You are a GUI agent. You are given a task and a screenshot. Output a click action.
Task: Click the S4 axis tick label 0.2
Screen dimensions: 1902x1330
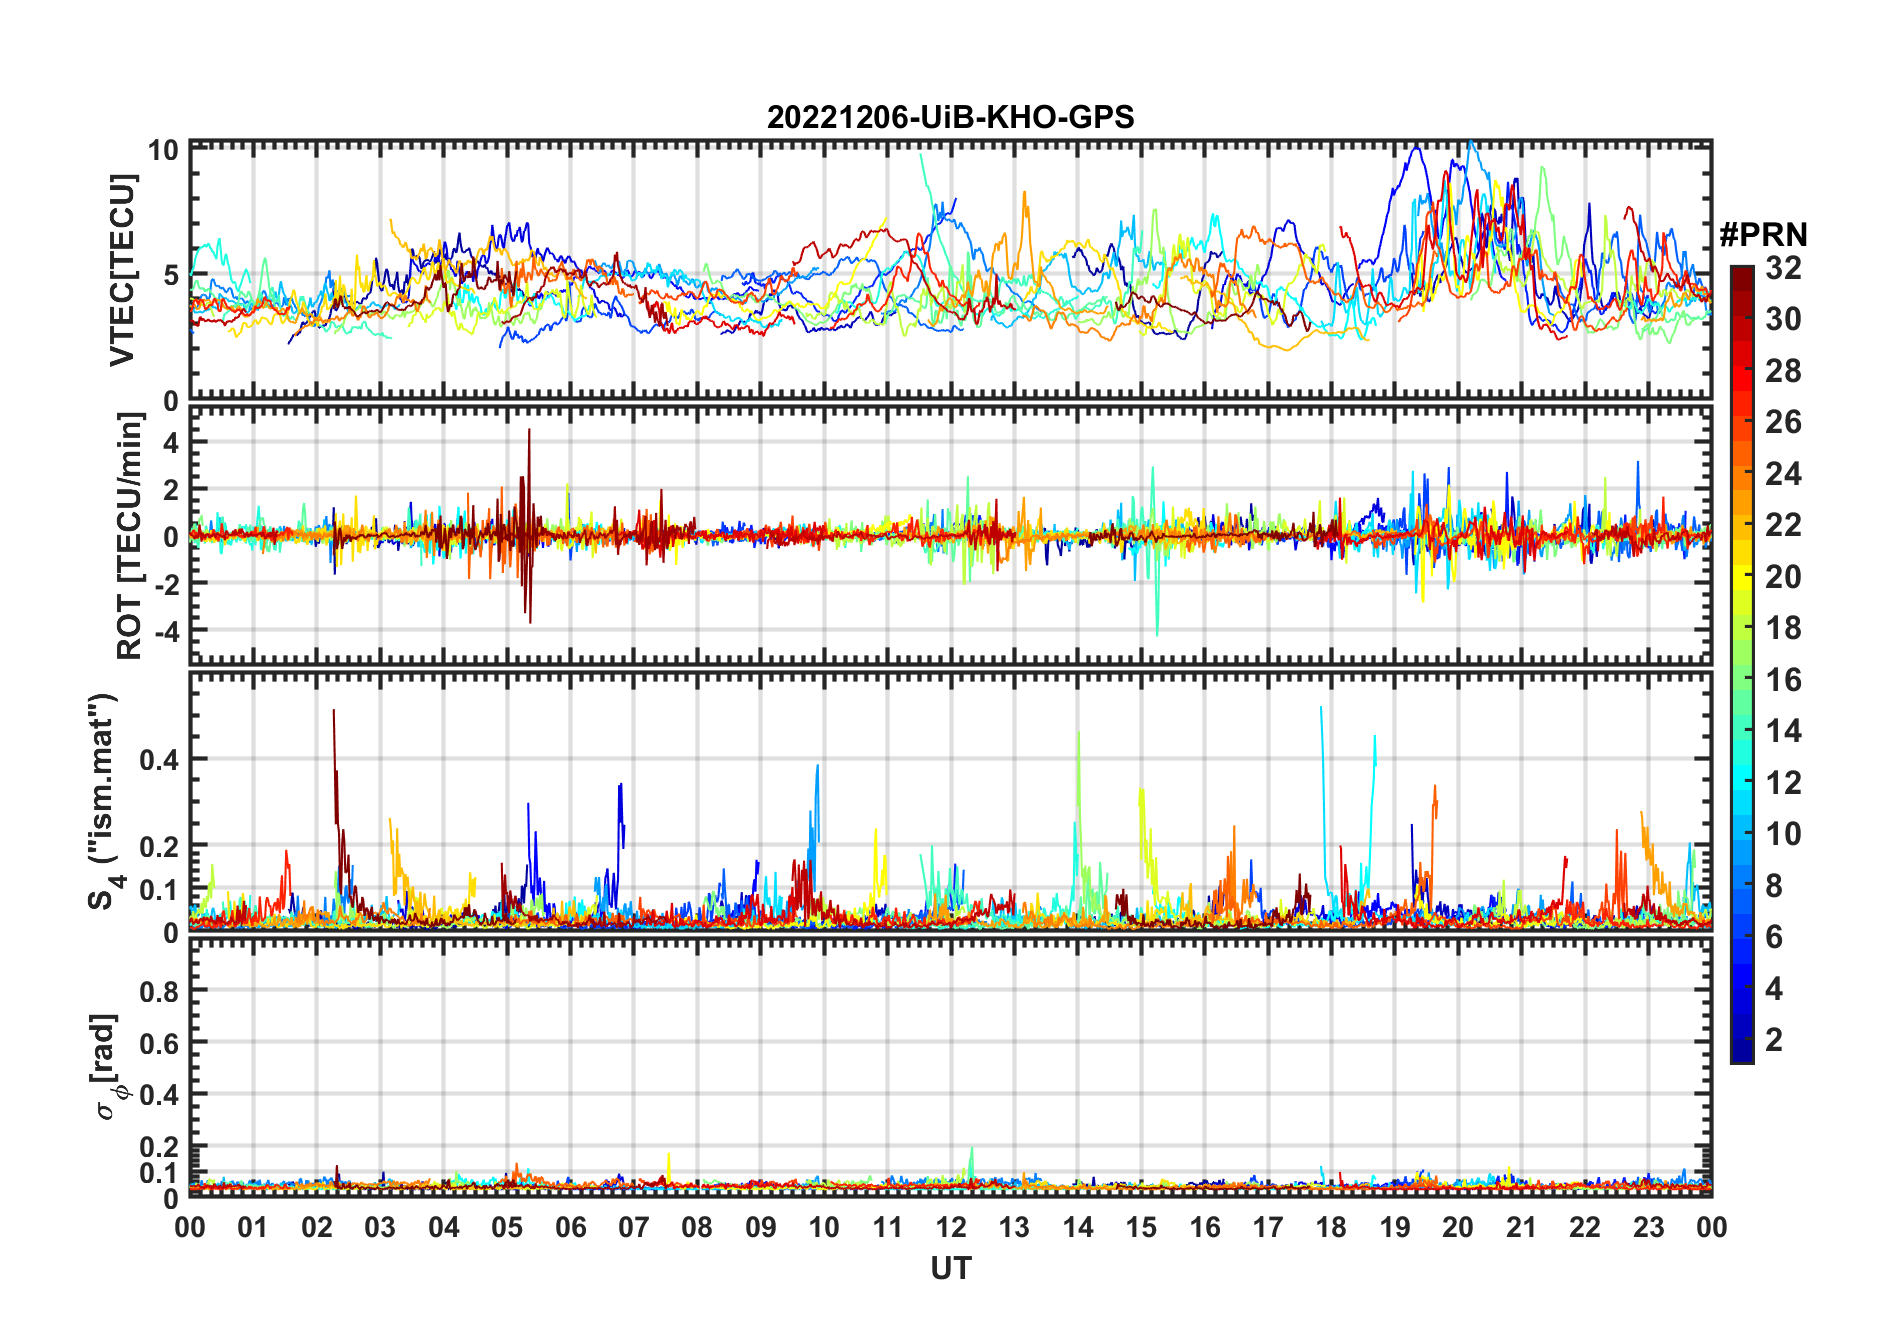click(159, 847)
